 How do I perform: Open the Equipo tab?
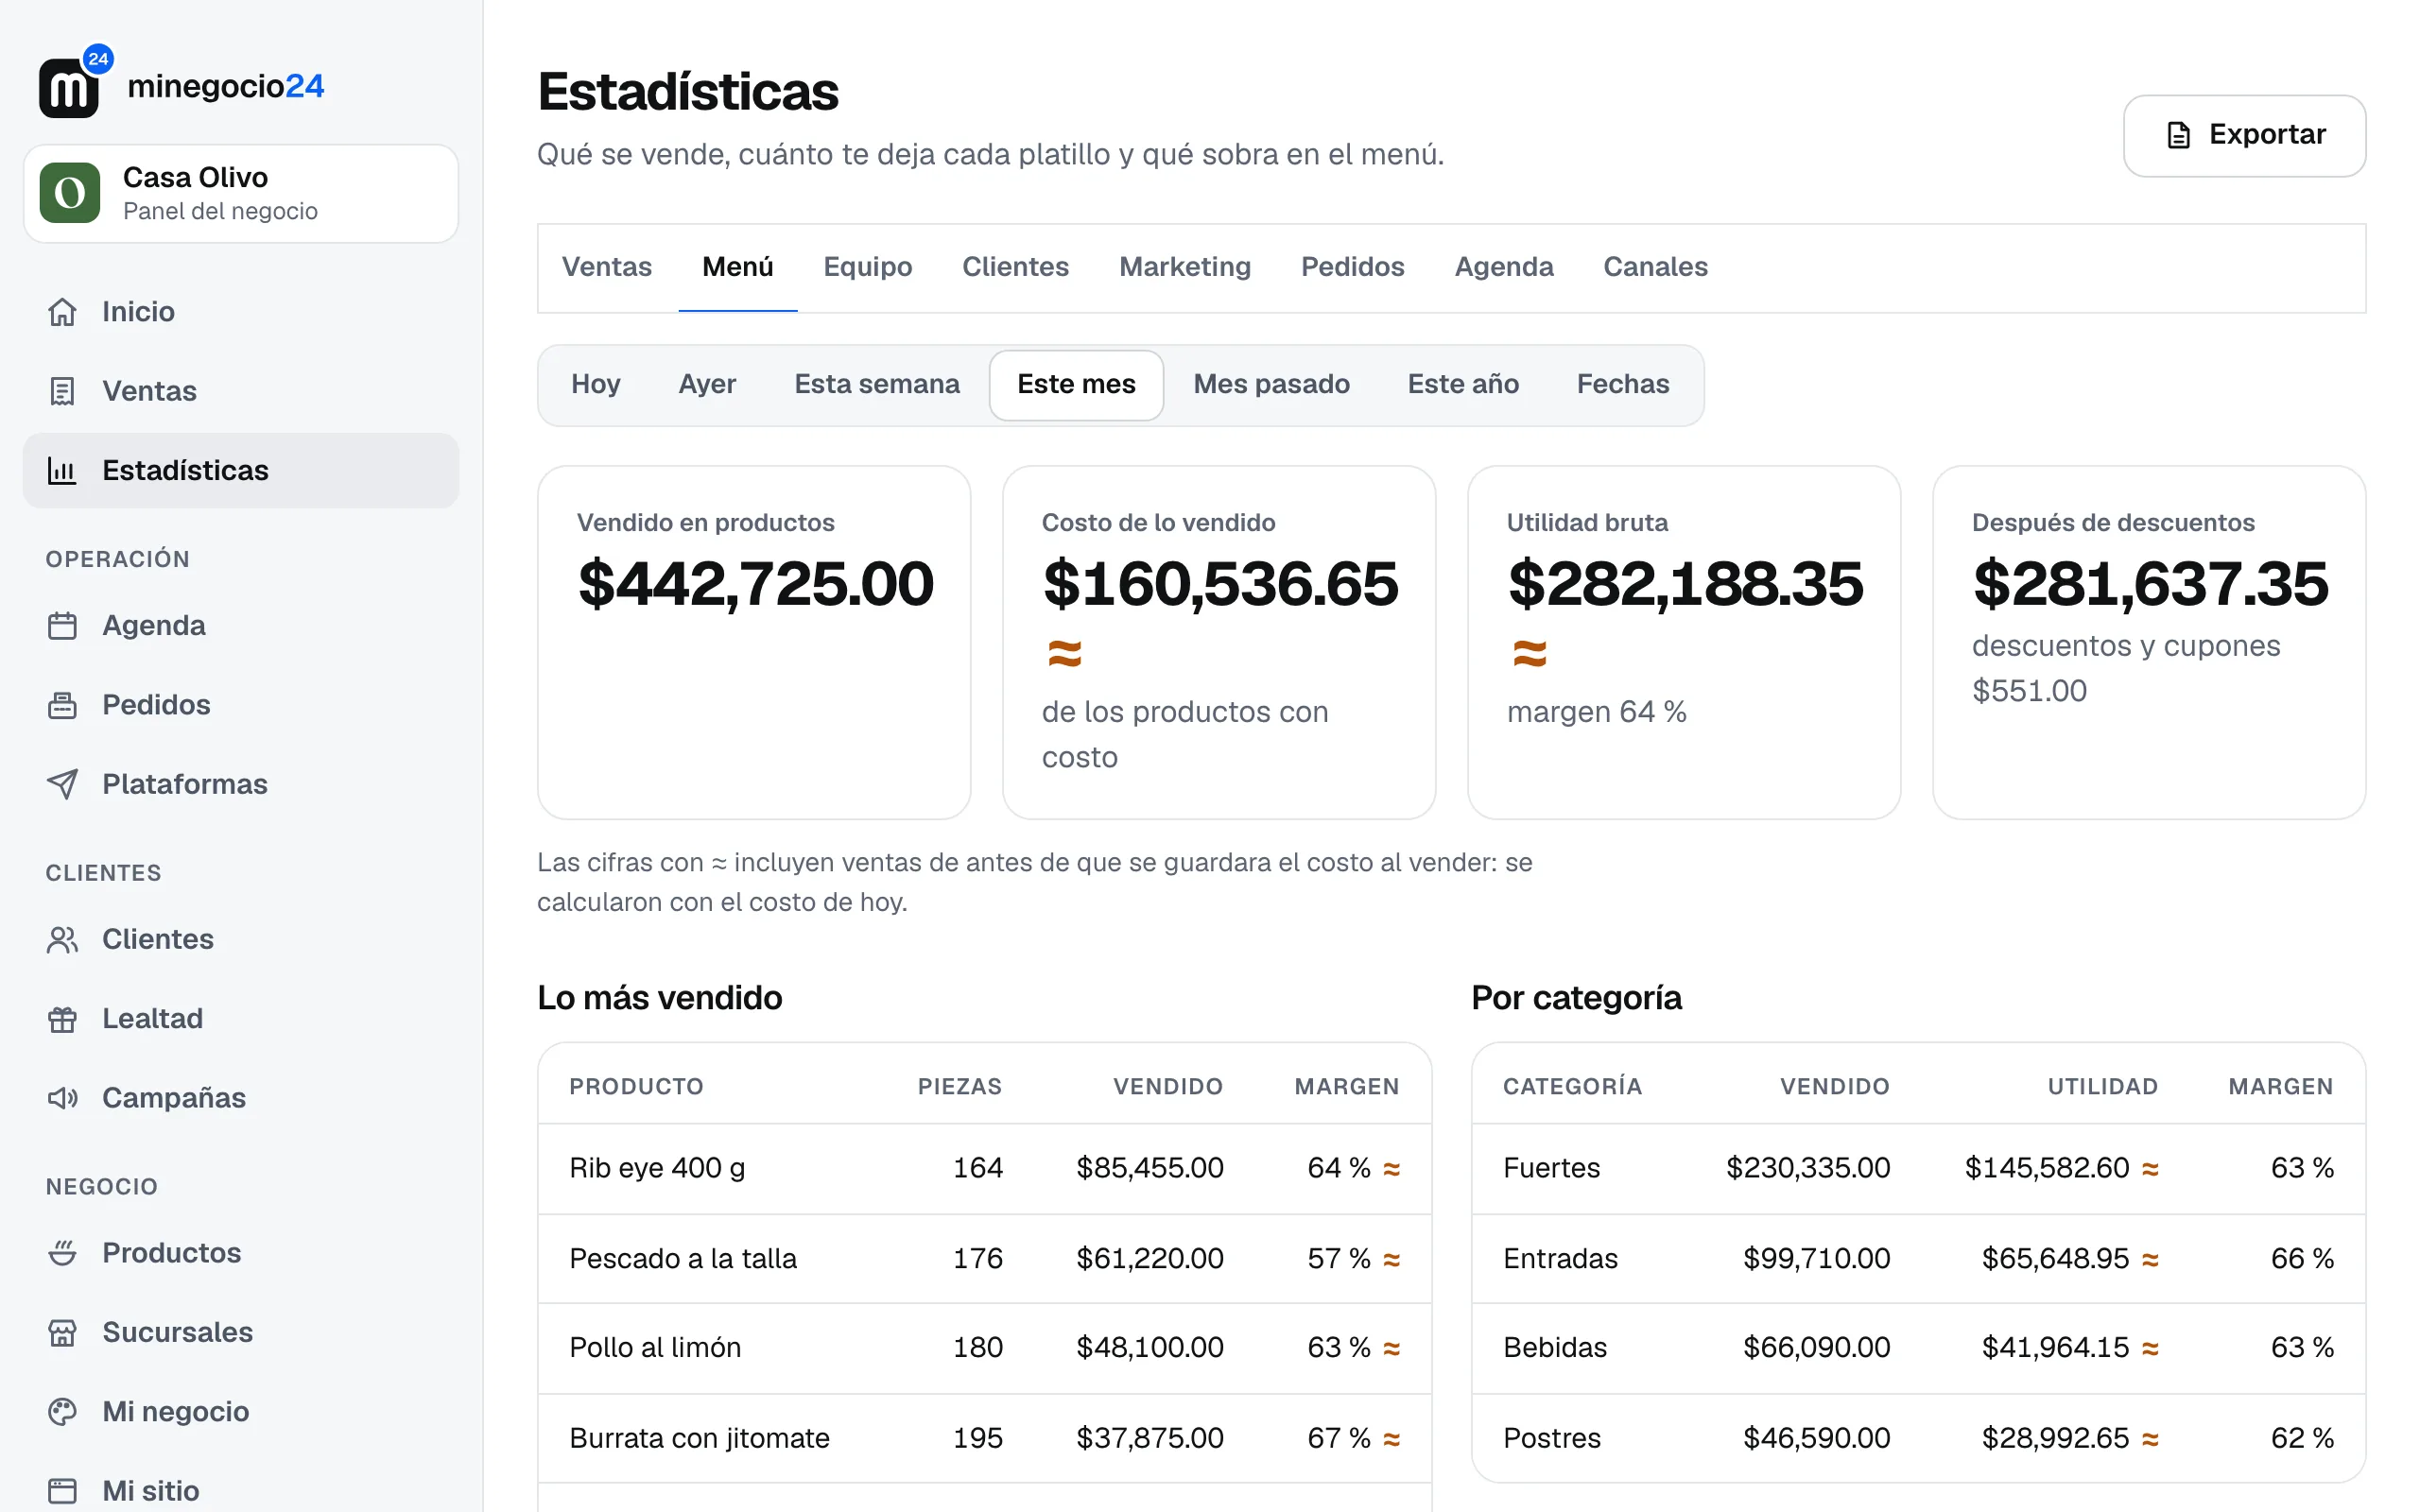pyautogui.click(x=867, y=267)
